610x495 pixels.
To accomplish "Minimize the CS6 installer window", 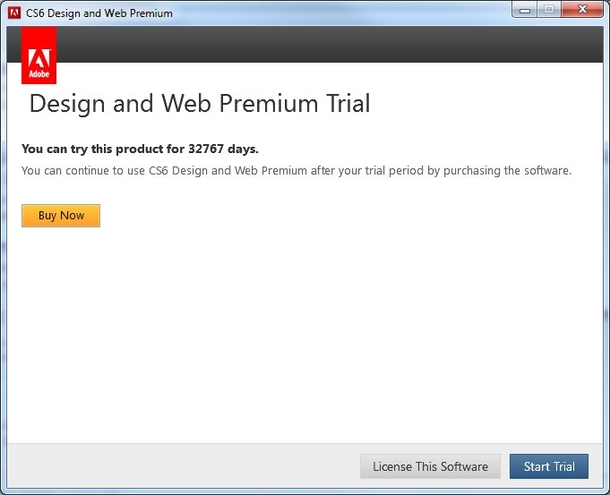I will [524, 9].
